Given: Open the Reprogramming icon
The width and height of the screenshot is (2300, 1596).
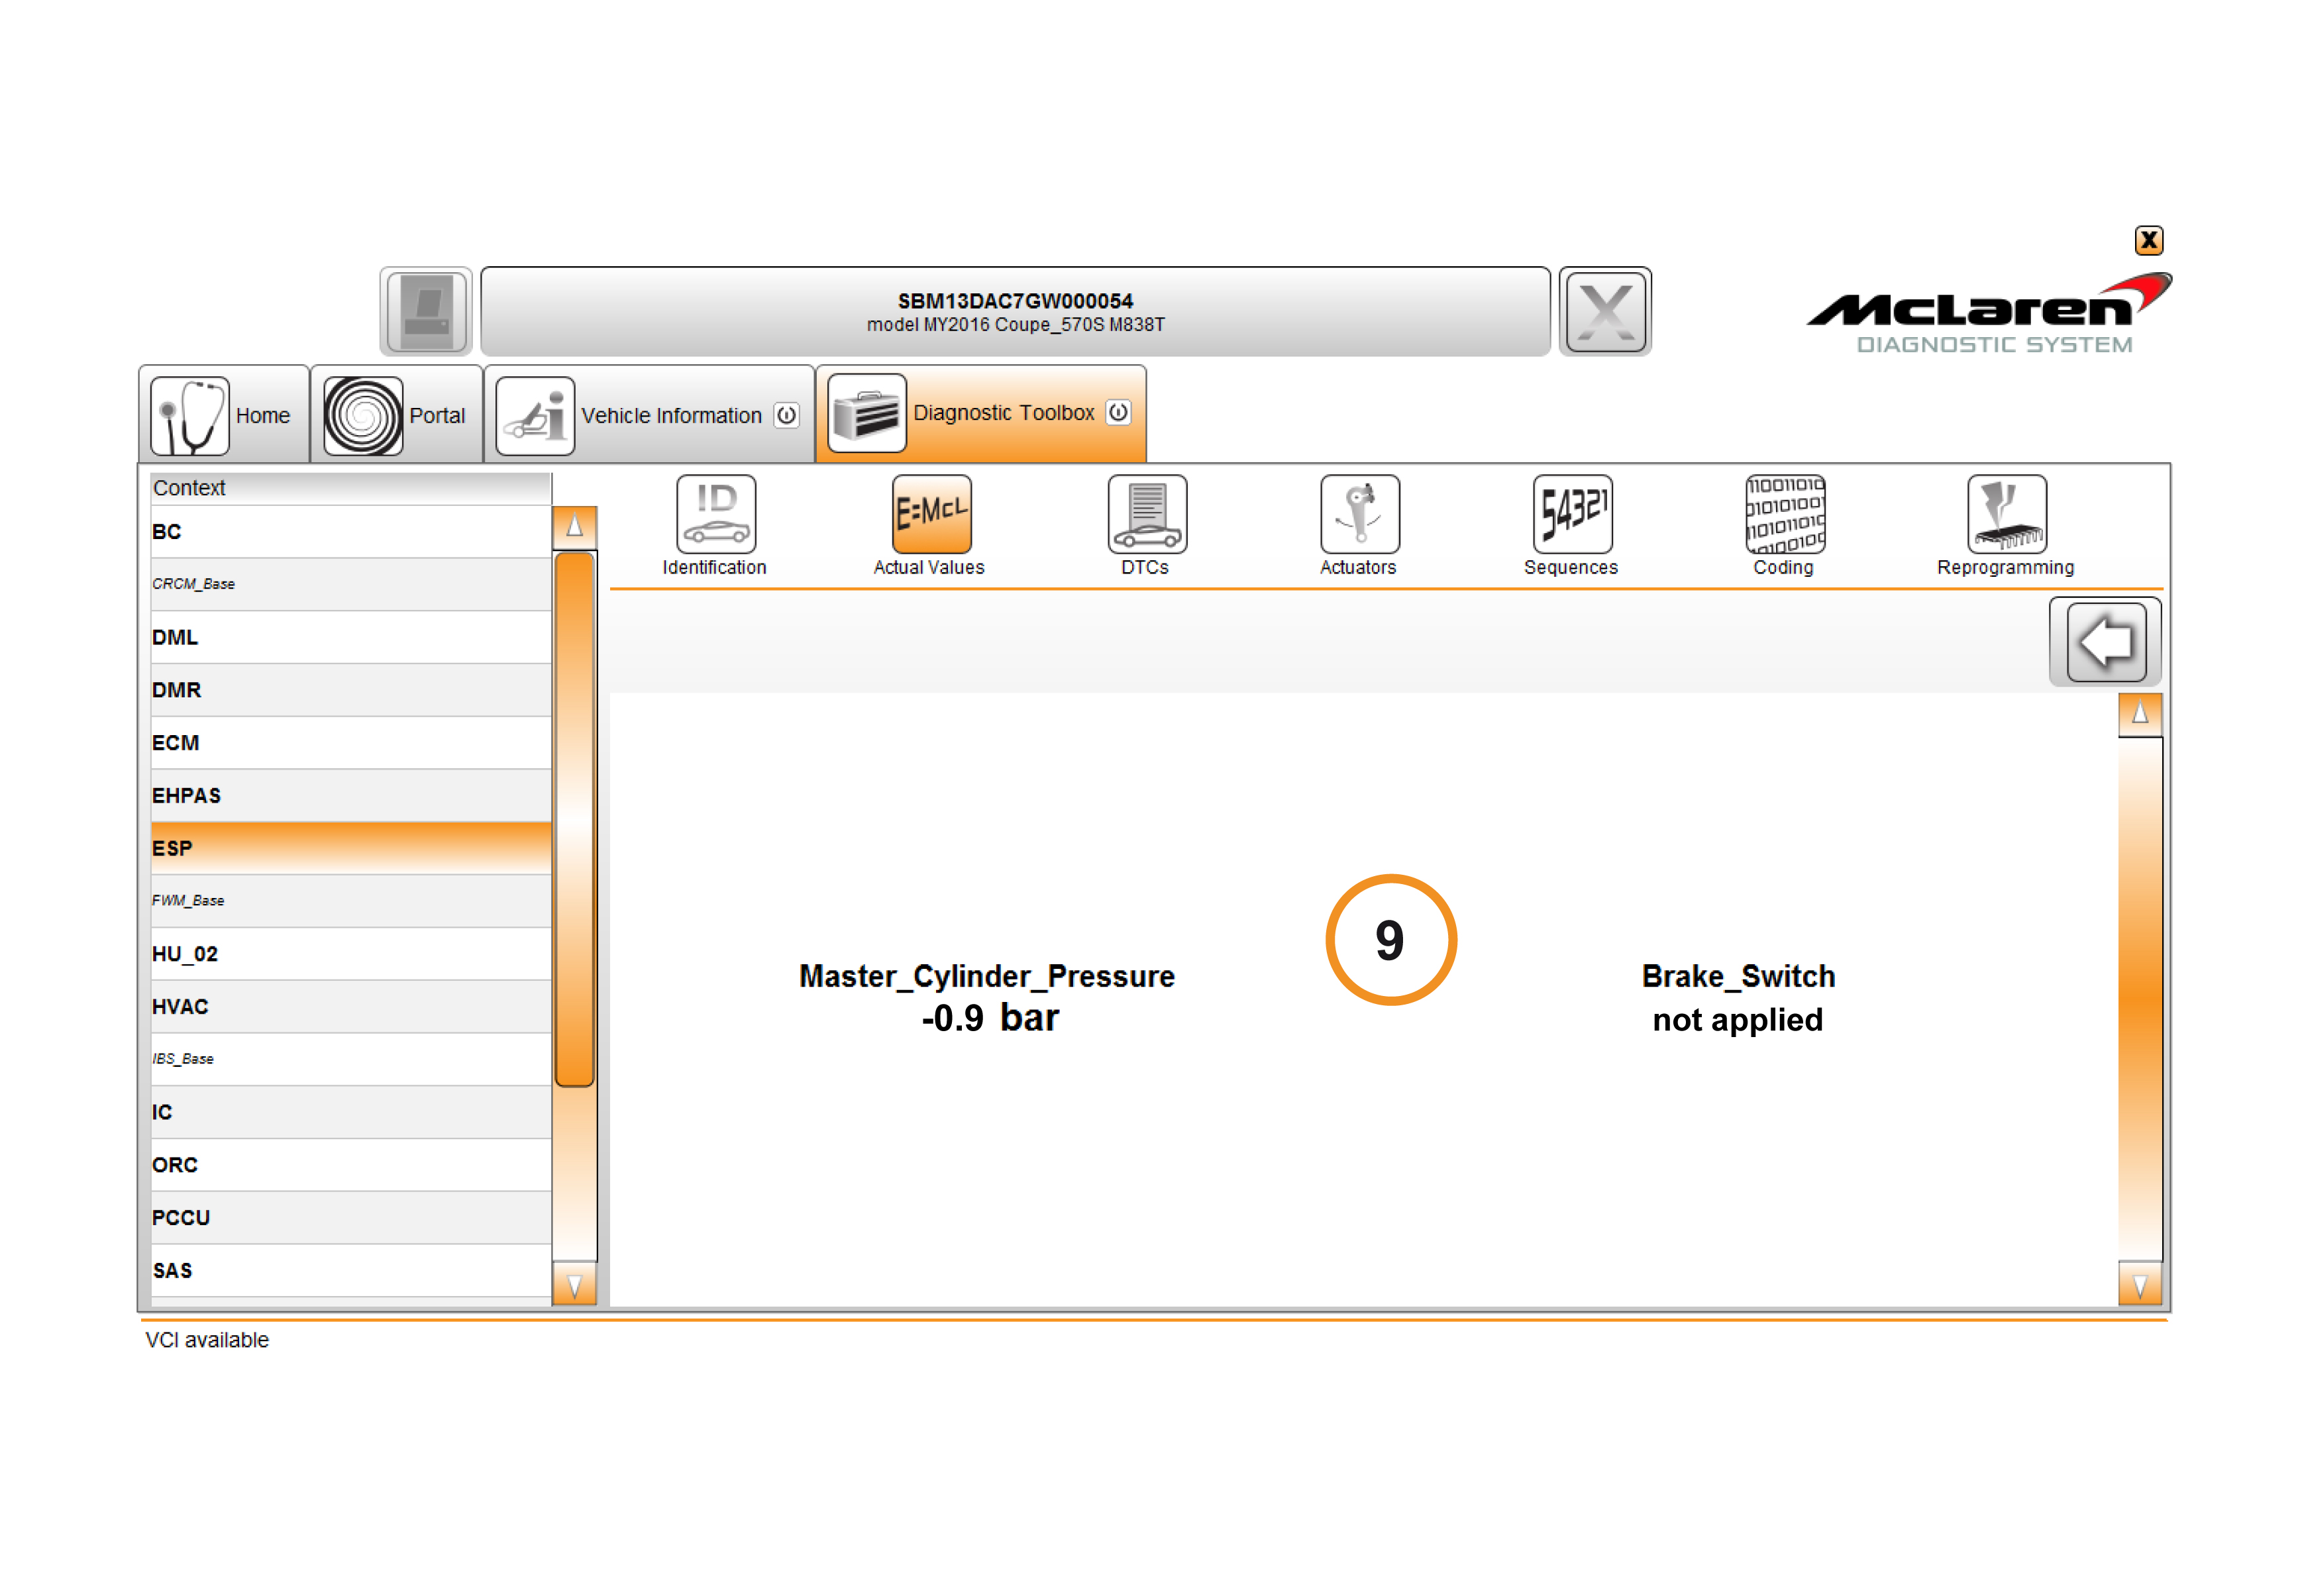Looking at the screenshot, I should point(2005,514).
